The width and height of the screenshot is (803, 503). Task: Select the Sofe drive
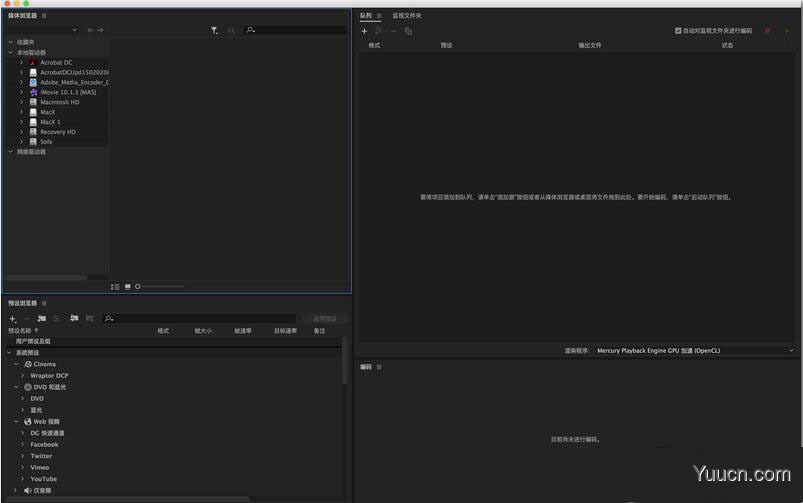46,142
